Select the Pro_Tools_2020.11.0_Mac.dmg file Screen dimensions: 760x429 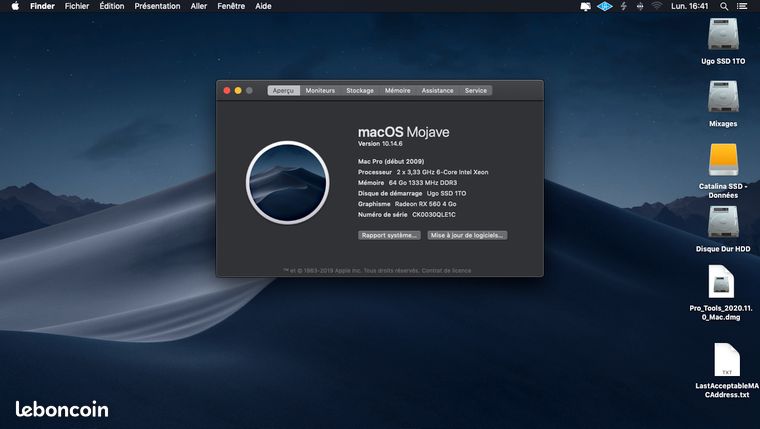point(721,282)
